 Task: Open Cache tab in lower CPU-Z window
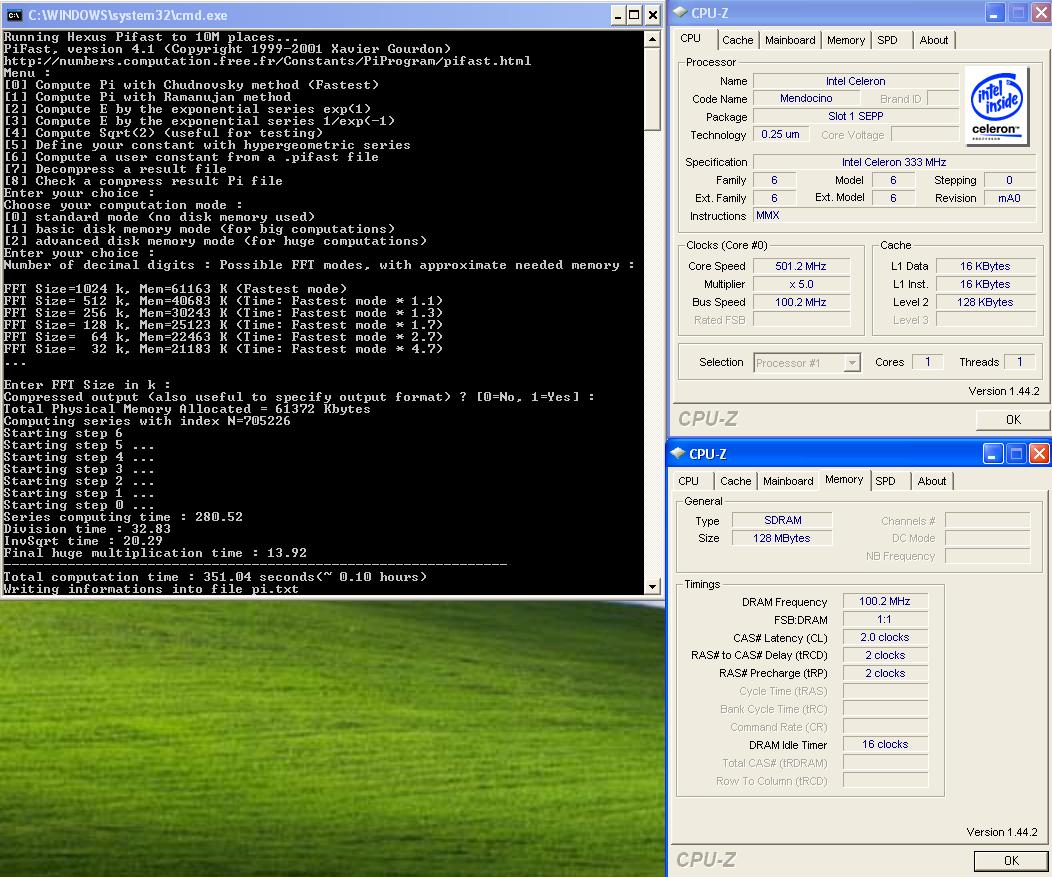[735, 481]
